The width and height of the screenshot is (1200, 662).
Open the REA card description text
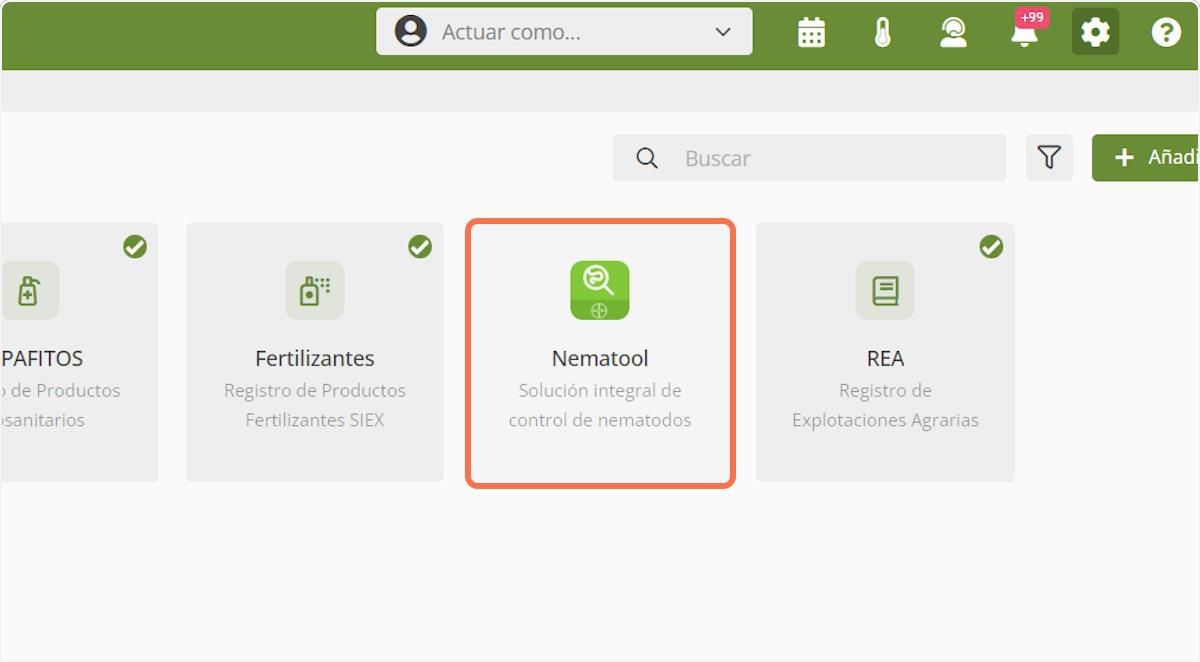[x=885, y=405]
